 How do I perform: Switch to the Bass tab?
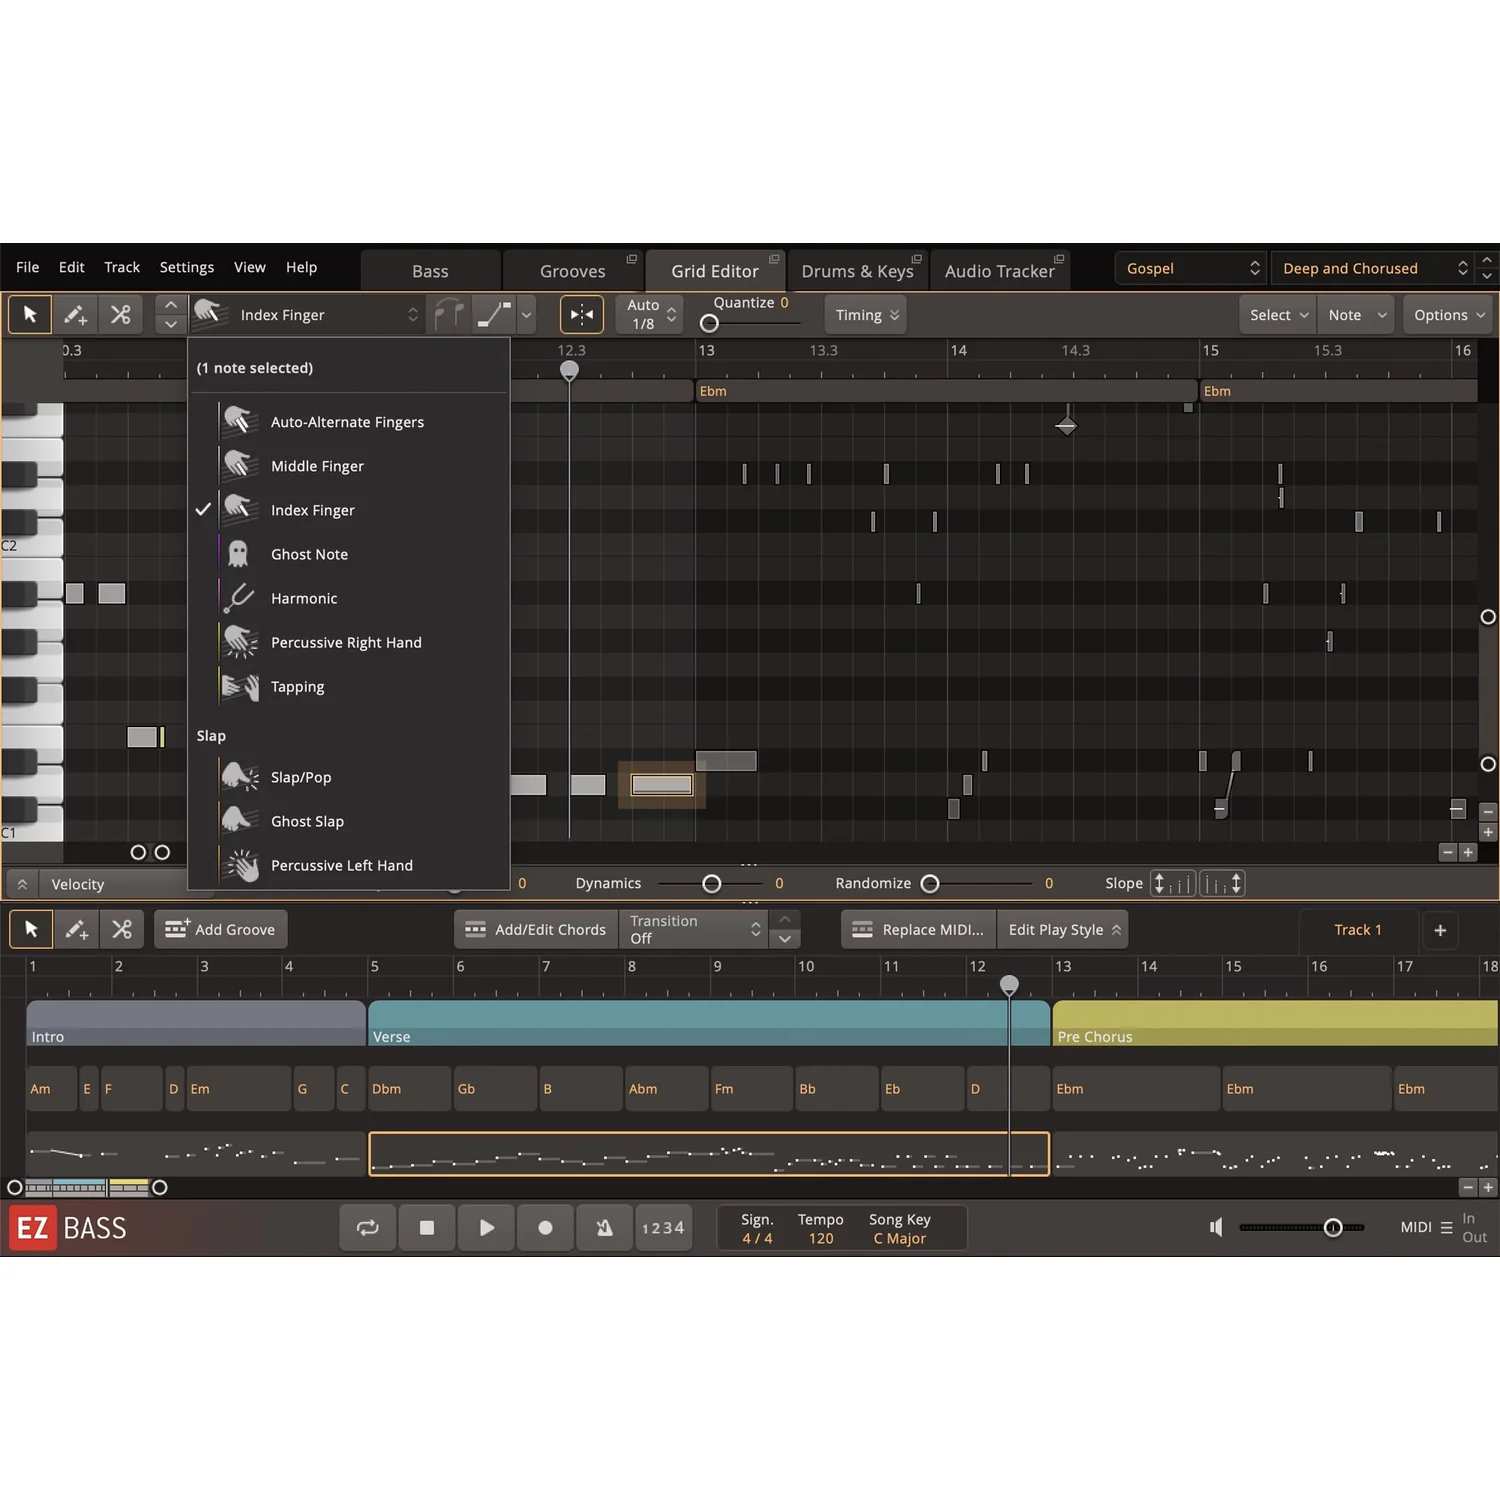430,271
